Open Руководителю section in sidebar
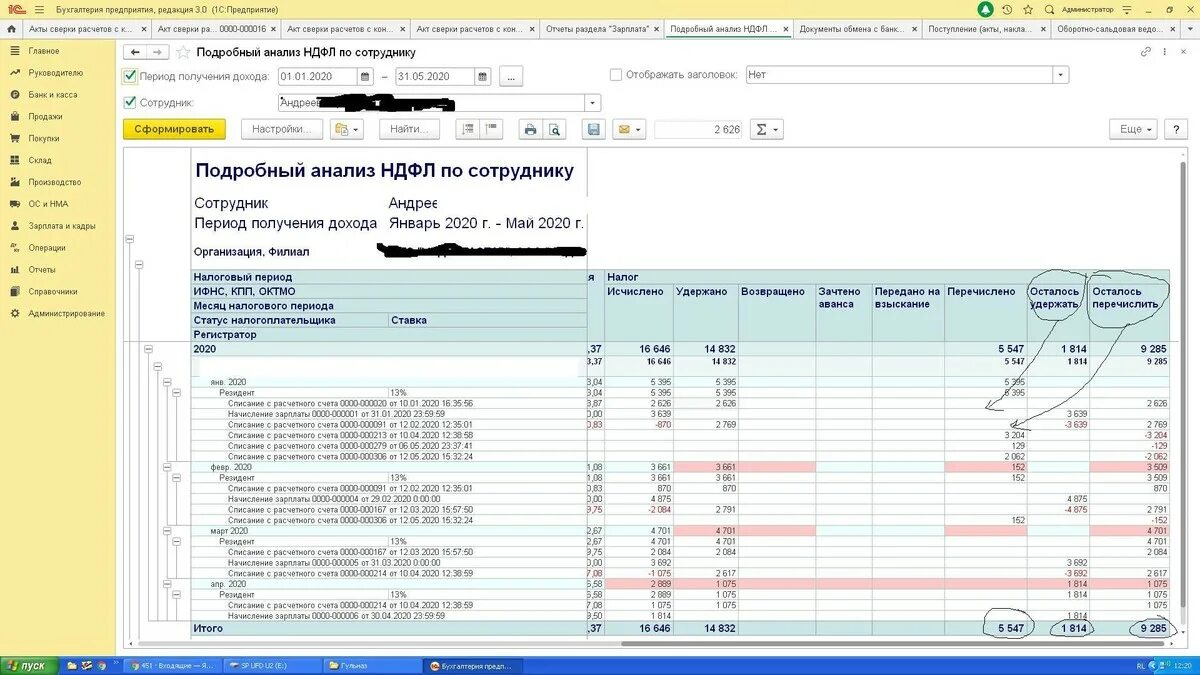1200x675 pixels. click(x=56, y=73)
